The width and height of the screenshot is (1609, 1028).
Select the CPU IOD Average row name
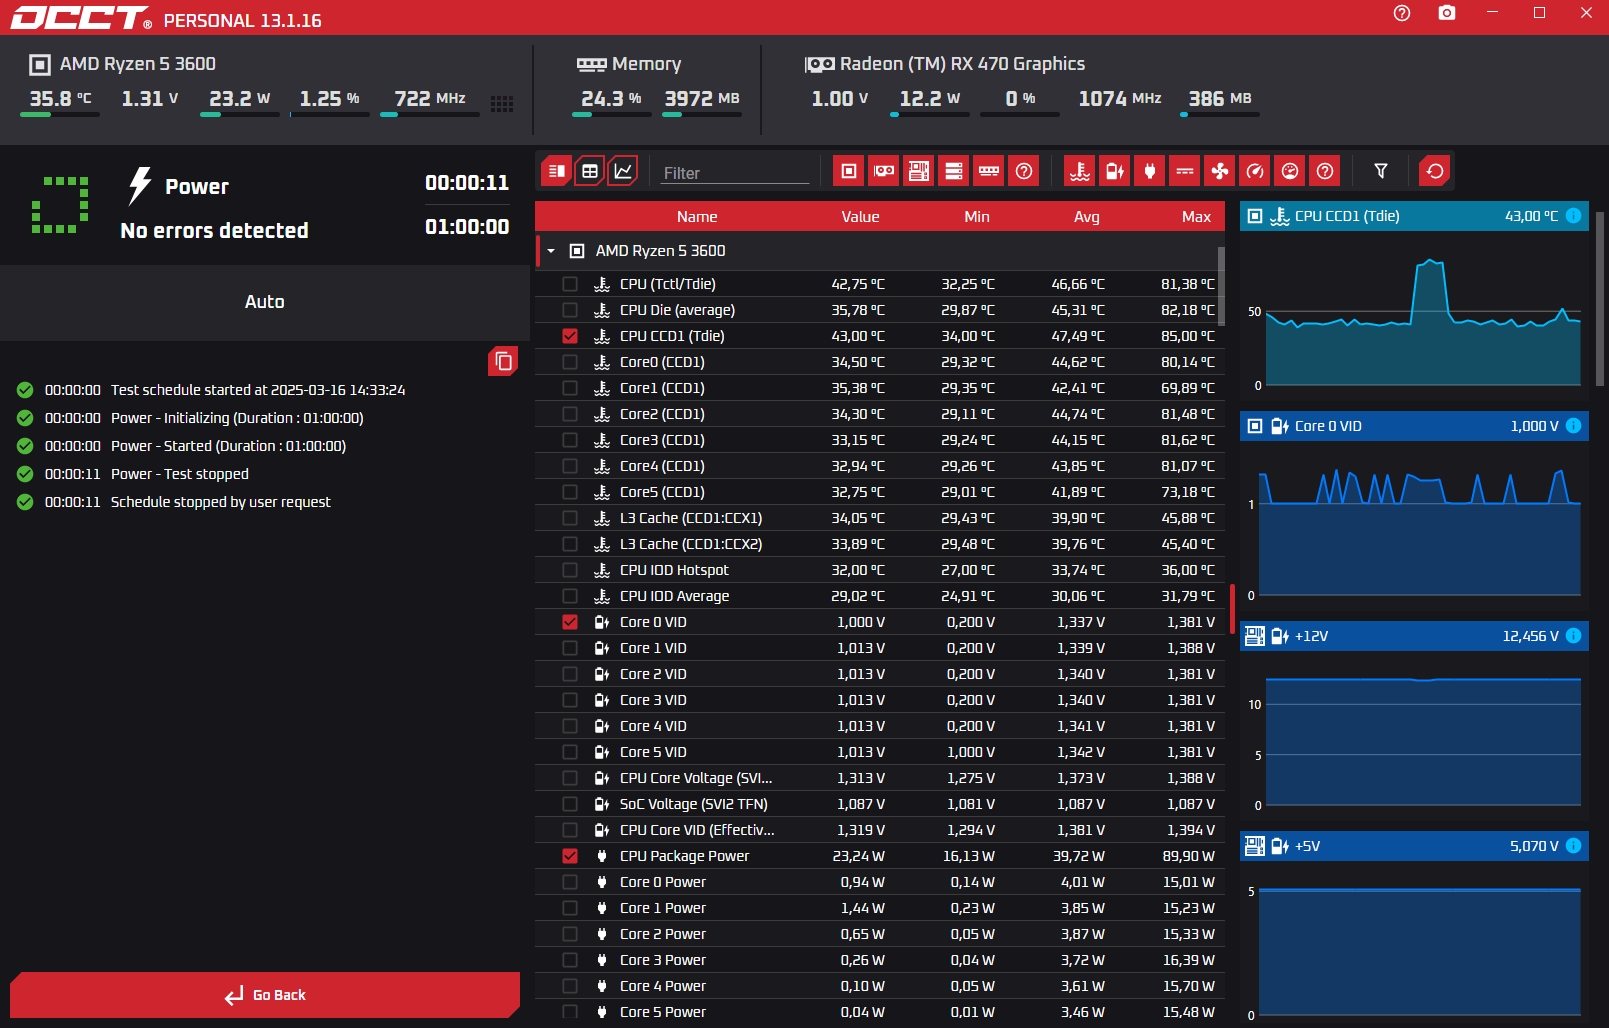(x=675, y=596)
